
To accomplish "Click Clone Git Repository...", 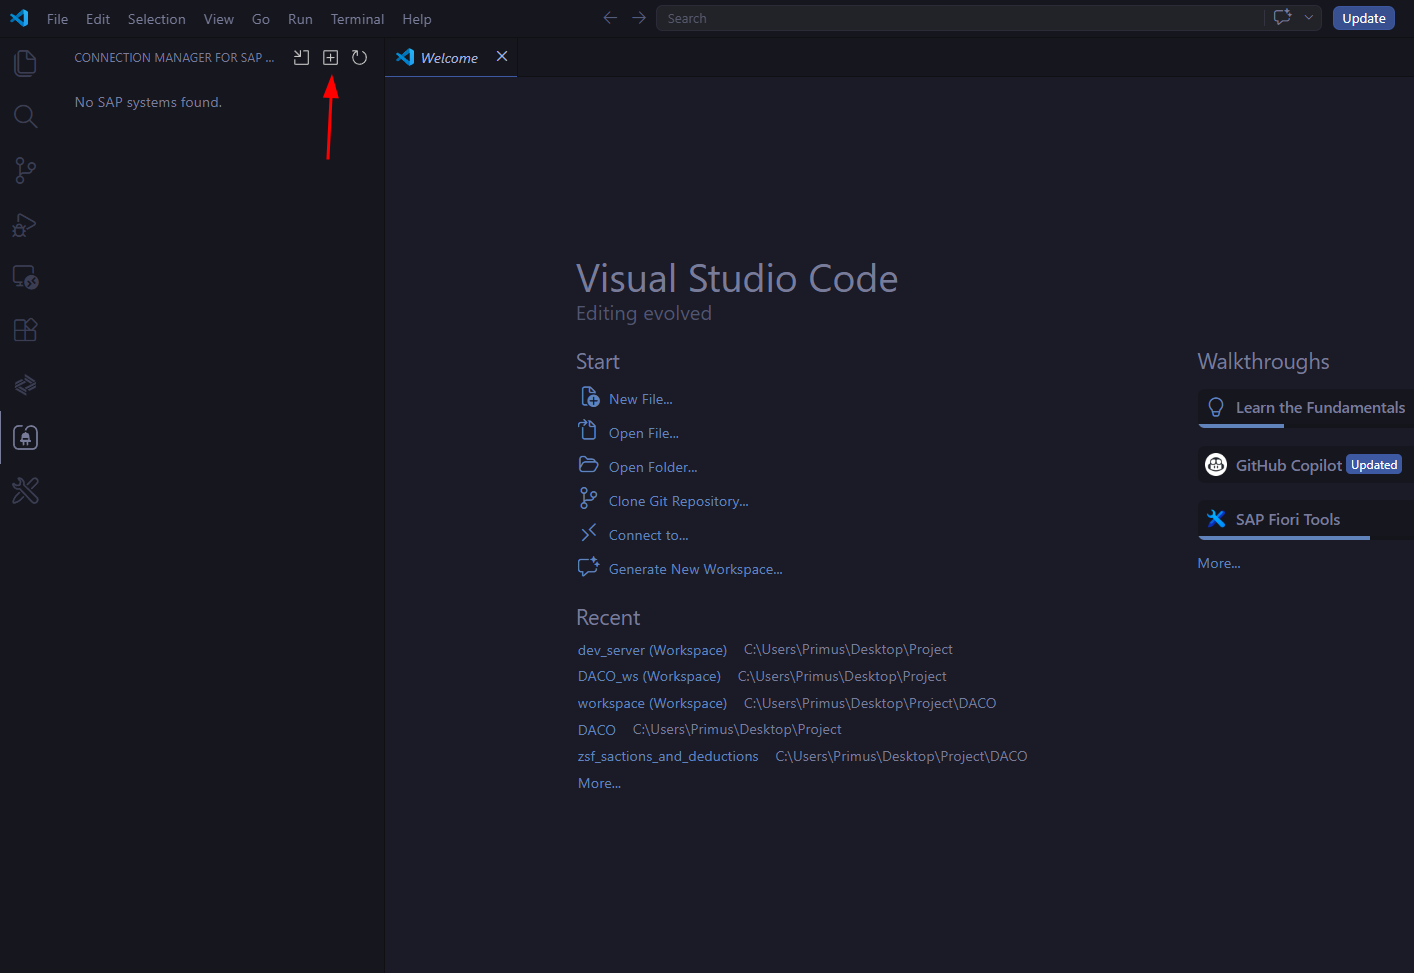I will click(678, 501).
